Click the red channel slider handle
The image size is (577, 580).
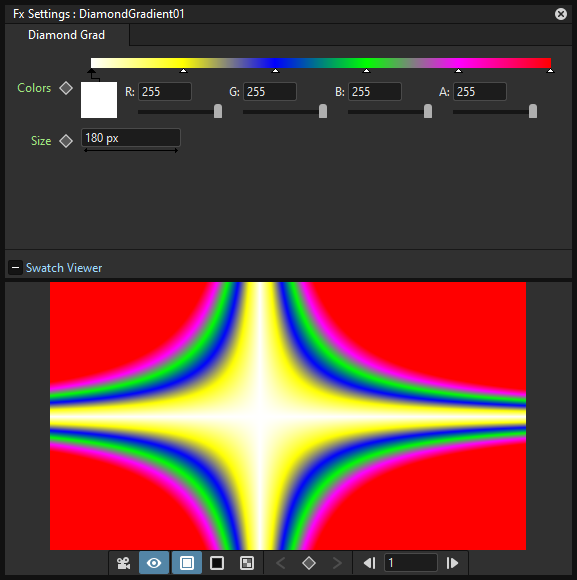click(x=218, y=111)
